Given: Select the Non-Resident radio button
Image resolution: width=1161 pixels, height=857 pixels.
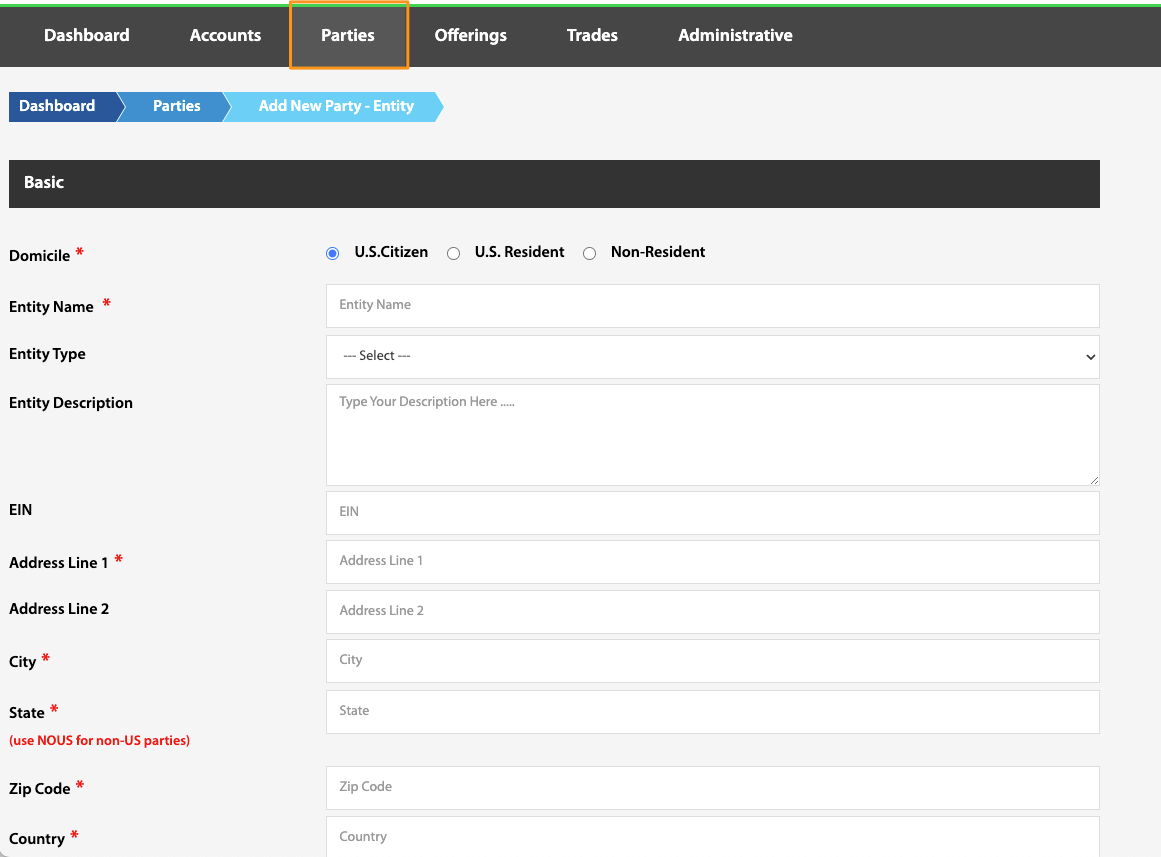Looking at the screenshot, I should 589,253.
